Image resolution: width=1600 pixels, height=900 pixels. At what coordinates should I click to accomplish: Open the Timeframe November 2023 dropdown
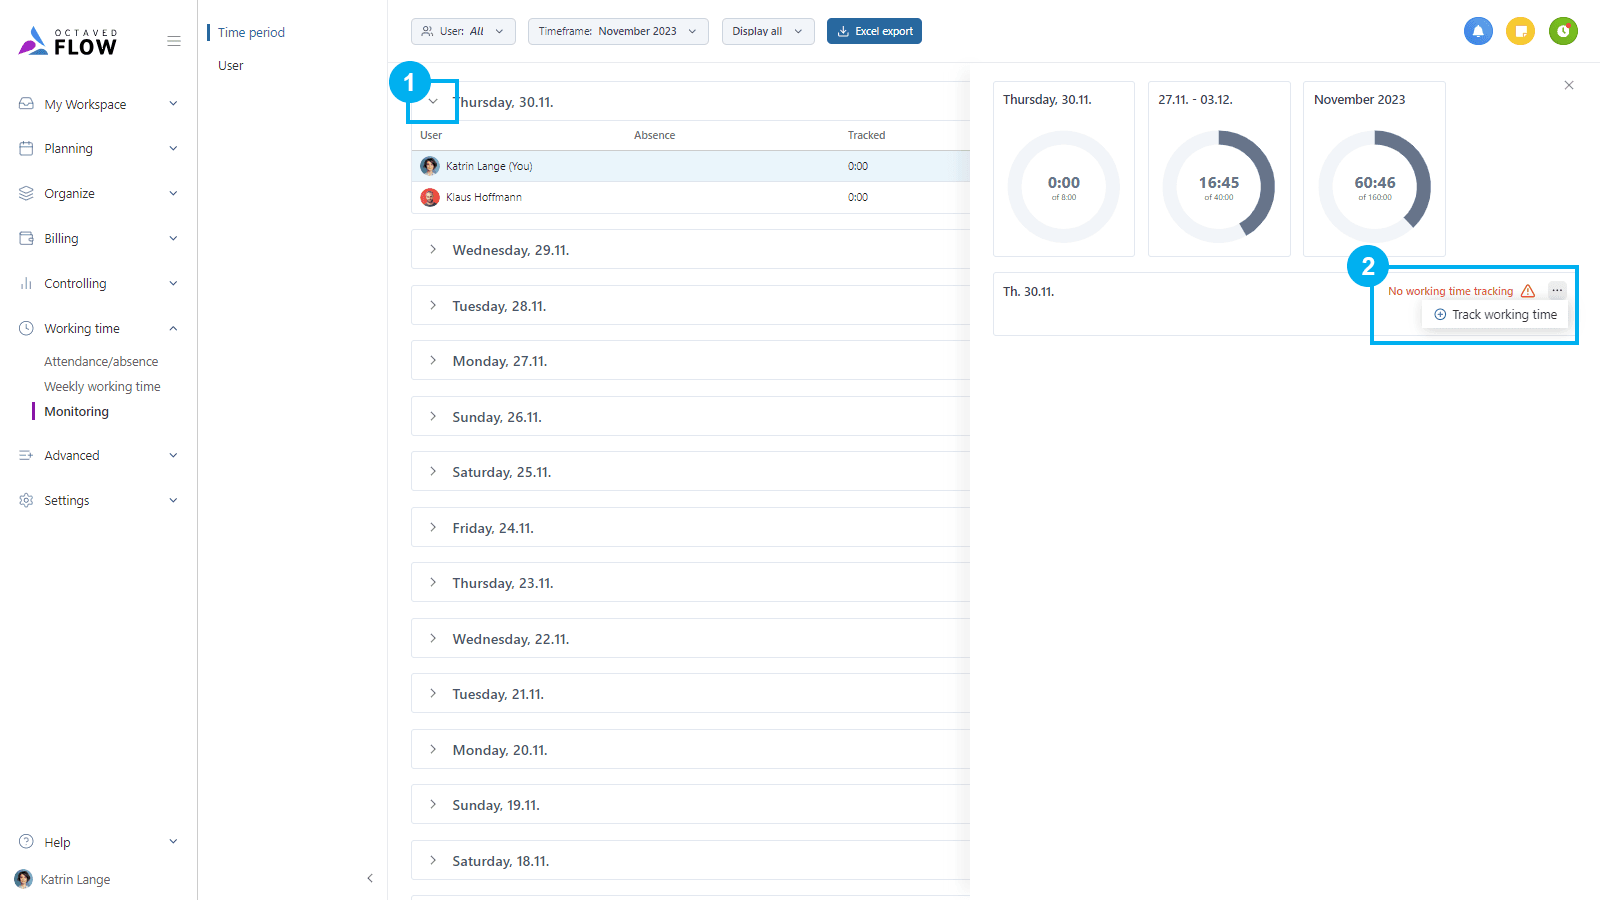pyautogui.click(x=617, y=31)
